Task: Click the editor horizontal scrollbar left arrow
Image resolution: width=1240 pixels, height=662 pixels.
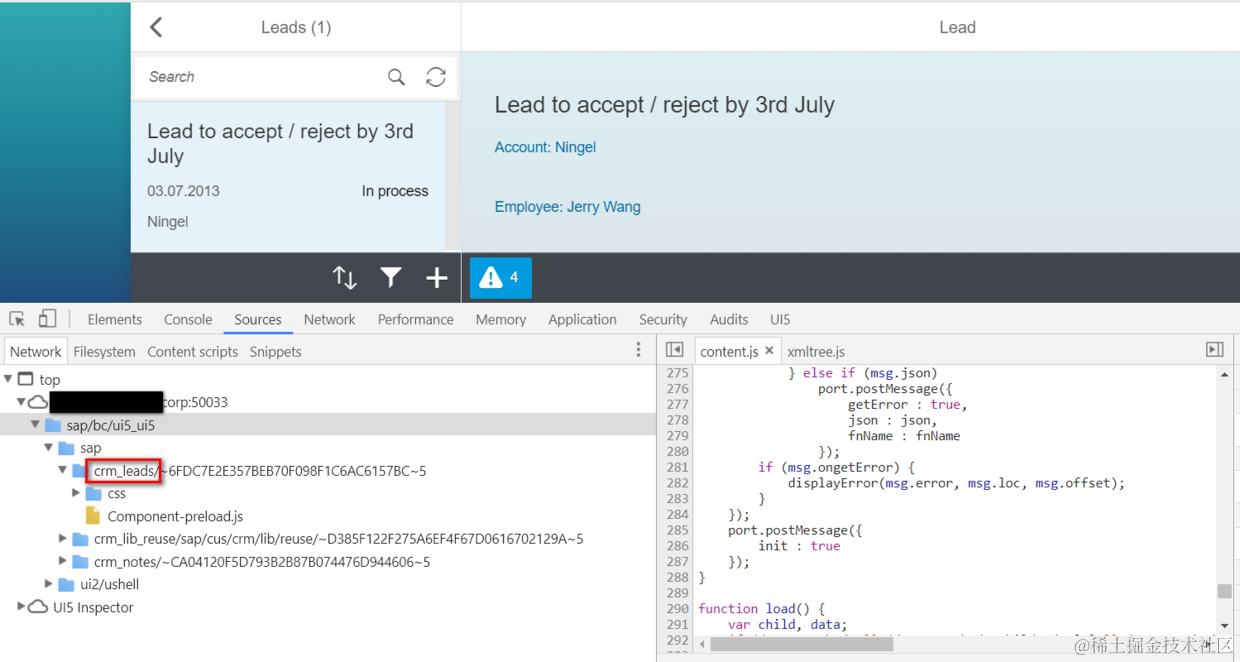Action: pos(702,644)
